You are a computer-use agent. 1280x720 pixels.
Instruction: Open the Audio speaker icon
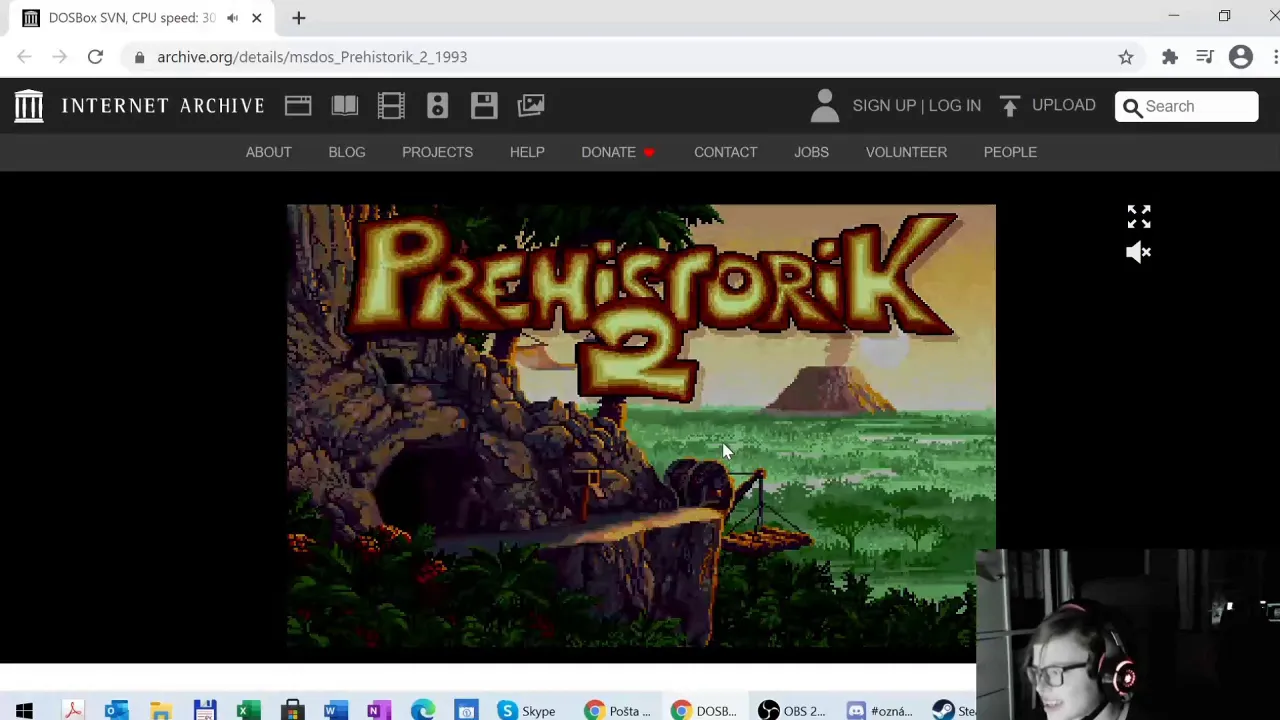pos(437,105)
